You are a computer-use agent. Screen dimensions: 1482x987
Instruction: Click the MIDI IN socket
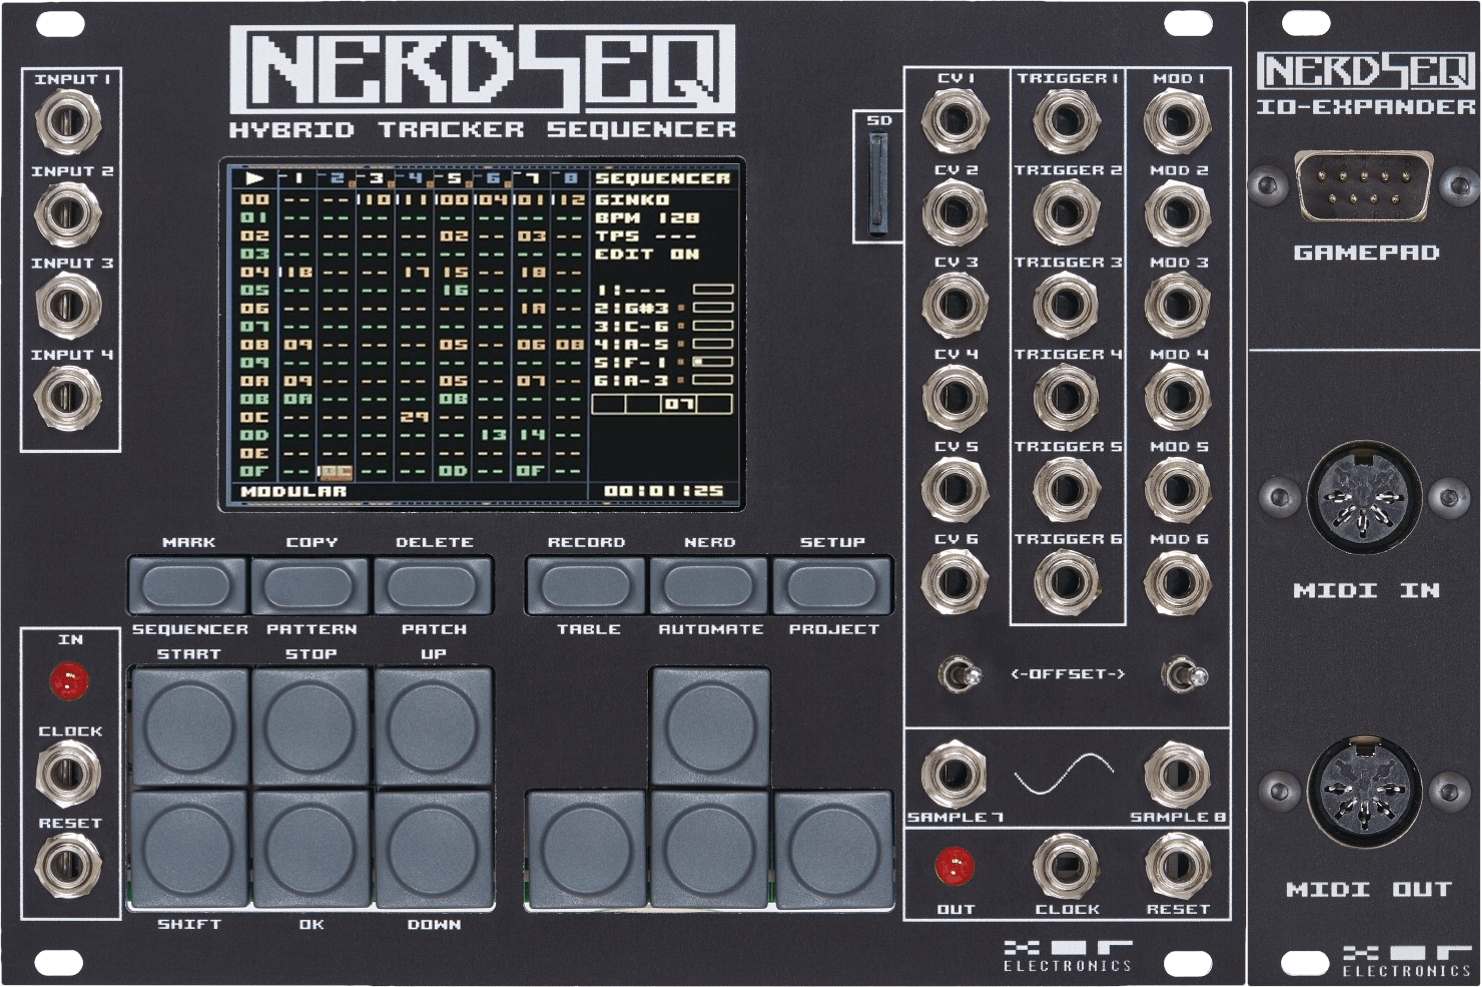(1363, 497)
